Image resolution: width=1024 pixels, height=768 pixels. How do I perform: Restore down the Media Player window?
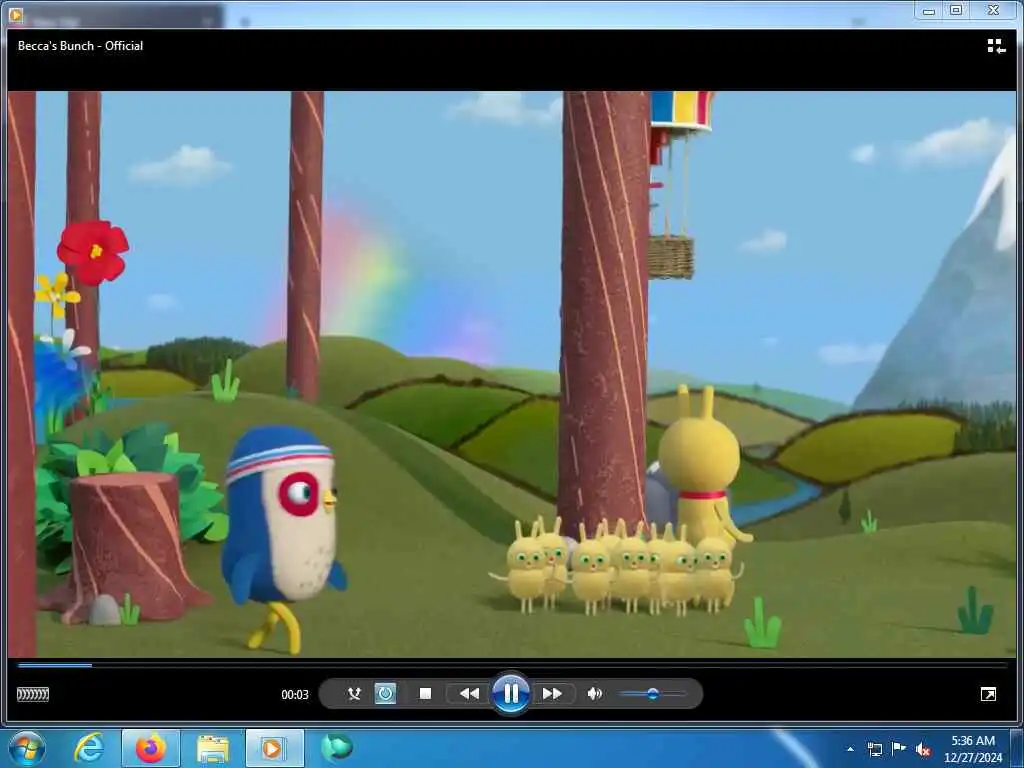(x=956, y=10)
